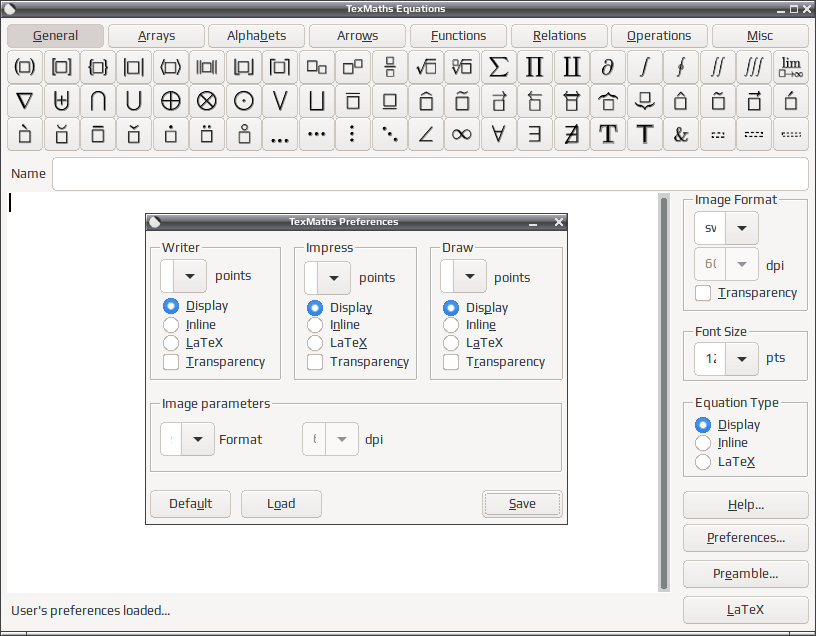The width and height of the screenshot is (816, 636).
Task: Click the equation editor vertical scrollbar
Action: tap(664, 392)
